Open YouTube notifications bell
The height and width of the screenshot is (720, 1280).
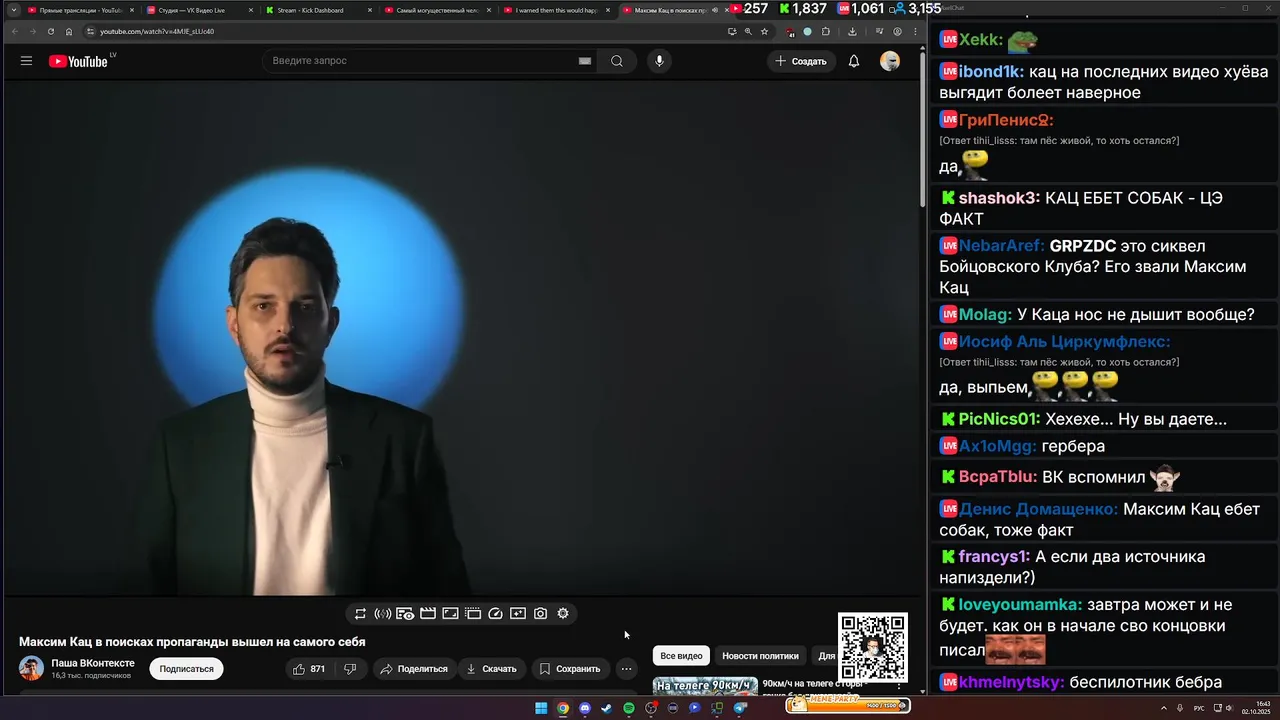[x=854, y=61]
